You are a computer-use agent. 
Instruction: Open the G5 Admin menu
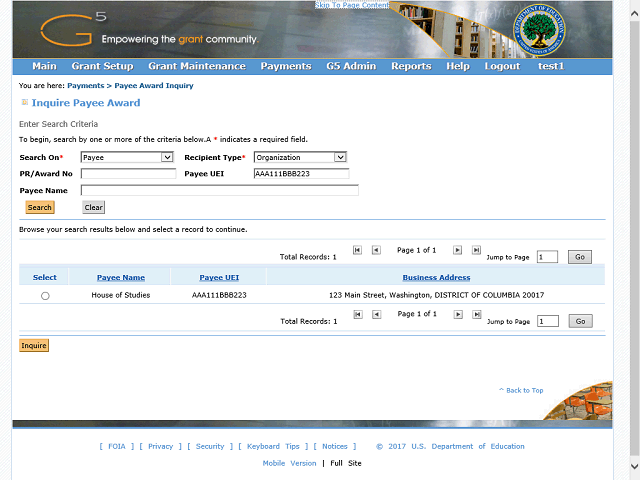click(351, 66)
